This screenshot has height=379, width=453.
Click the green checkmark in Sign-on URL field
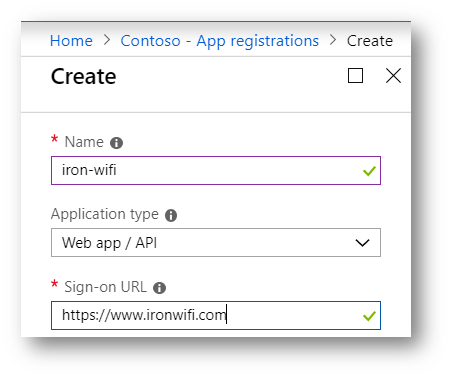click(x=369, y=316)
